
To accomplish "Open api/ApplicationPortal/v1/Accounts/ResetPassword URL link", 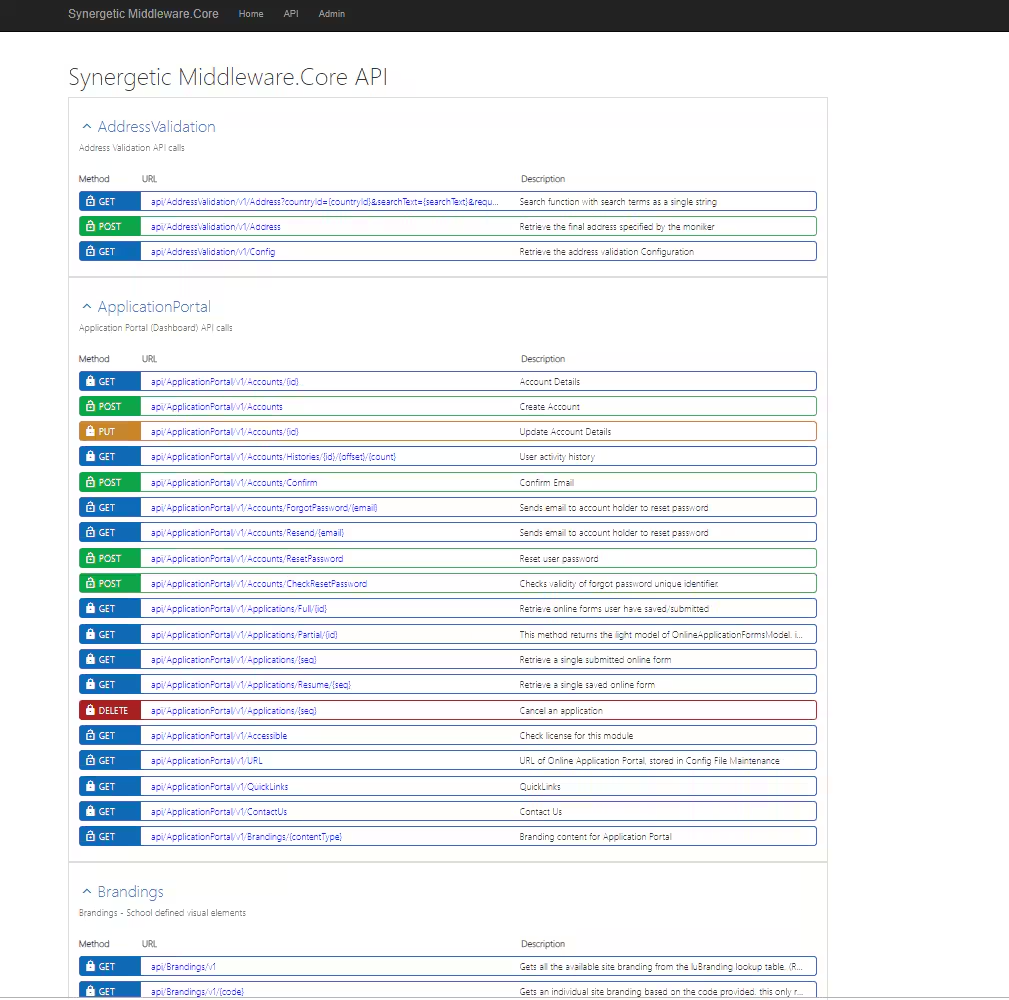I will coord(247,559).
